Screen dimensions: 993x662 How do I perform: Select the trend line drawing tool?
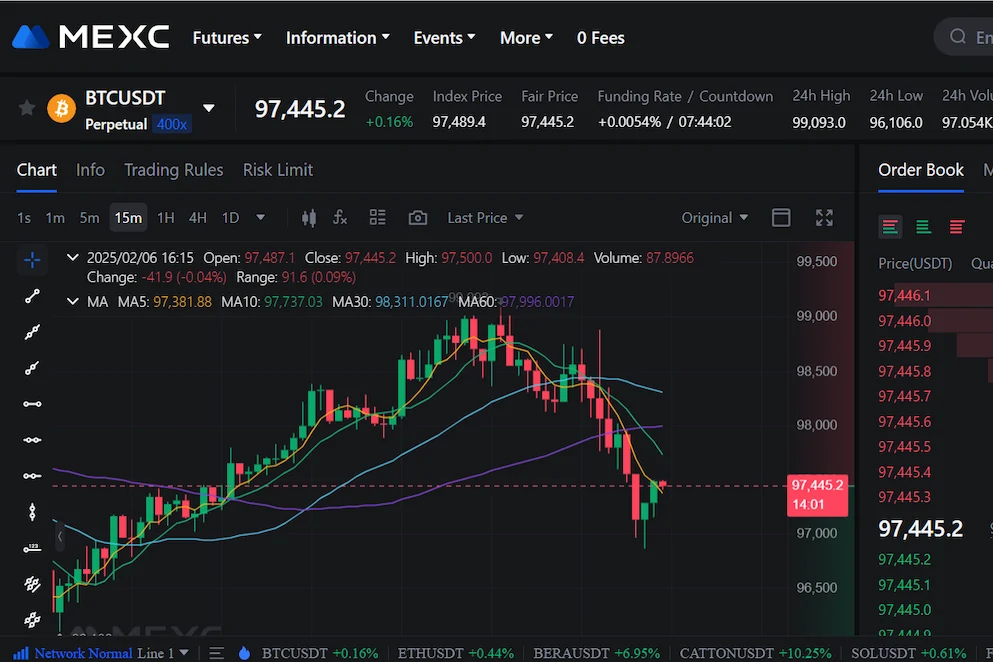[32, 296]
